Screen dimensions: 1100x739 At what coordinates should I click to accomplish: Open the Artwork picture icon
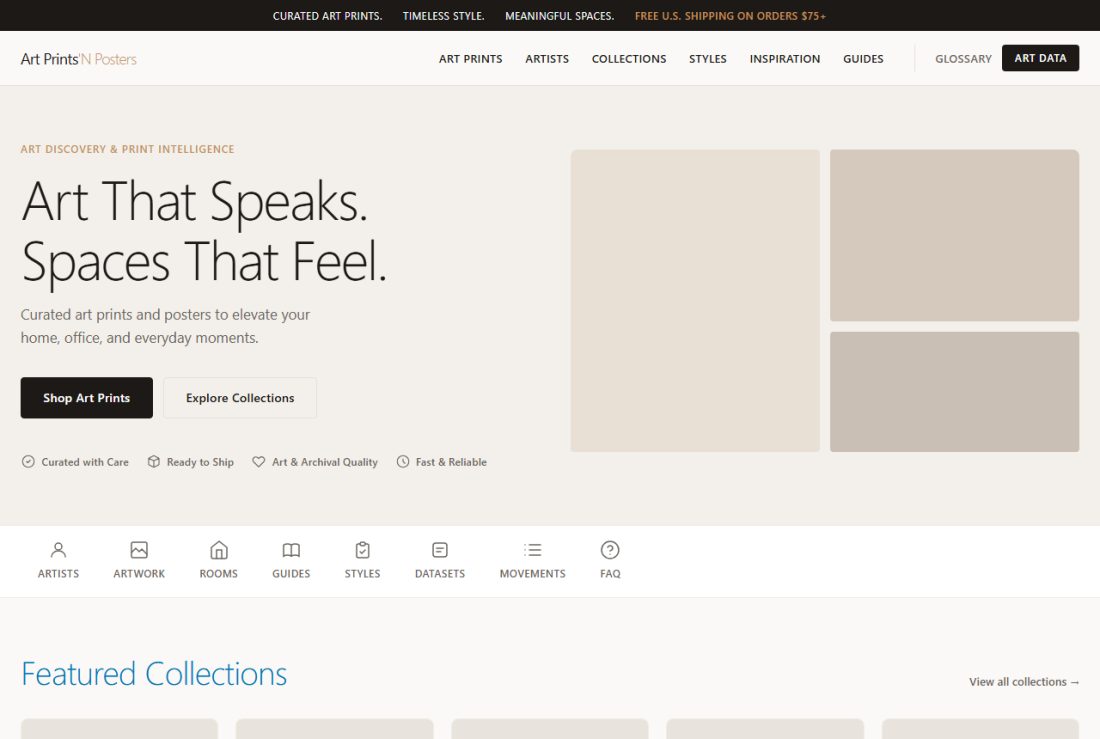pyautogui.click(x=139, y=550)
